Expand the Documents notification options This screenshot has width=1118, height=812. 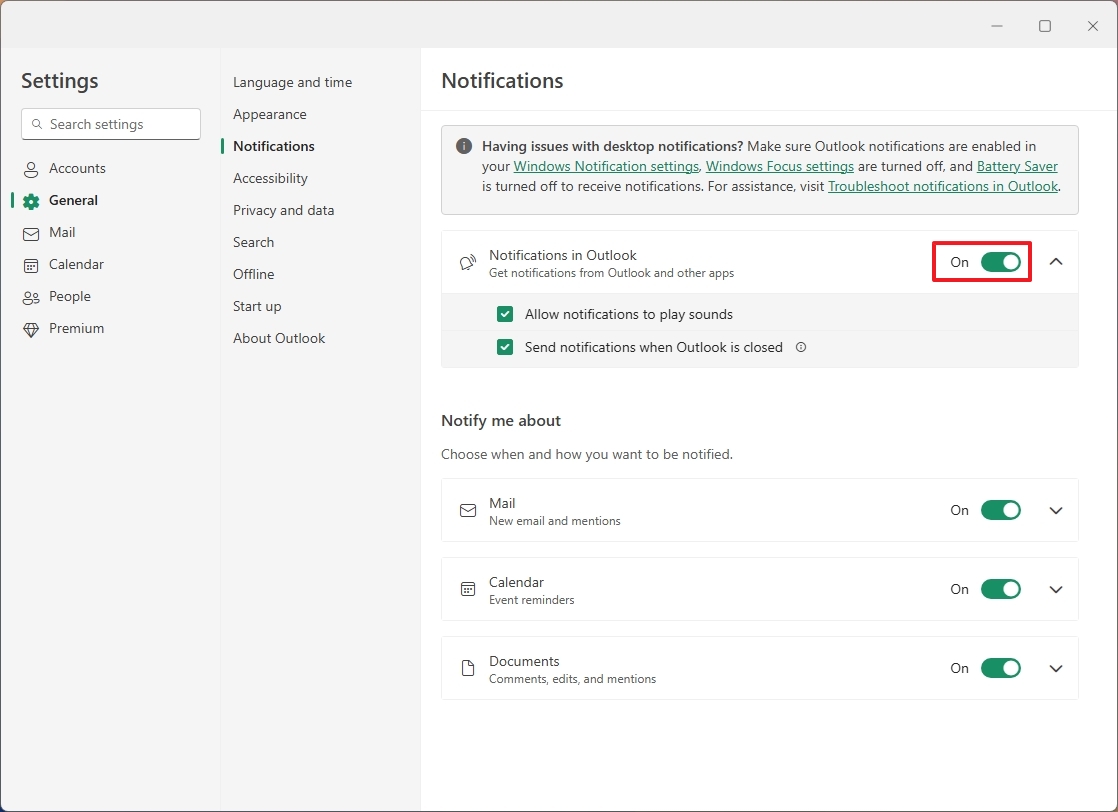(x=1056, y=669)
